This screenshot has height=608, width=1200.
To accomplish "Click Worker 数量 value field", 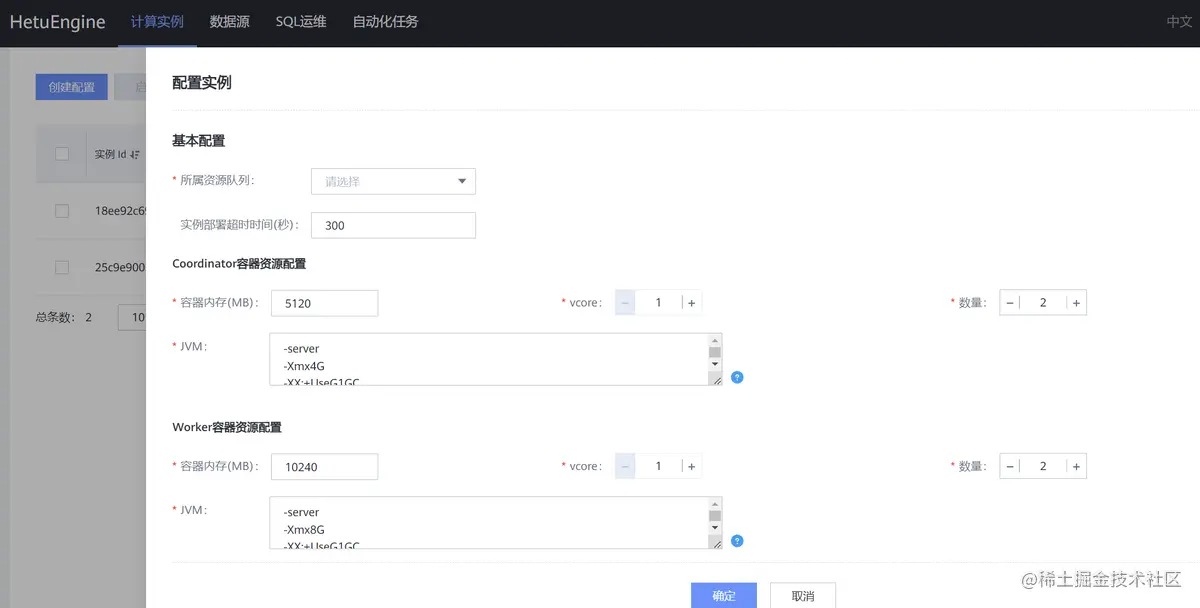I will pyautogui.click(x=1043, y=466).
